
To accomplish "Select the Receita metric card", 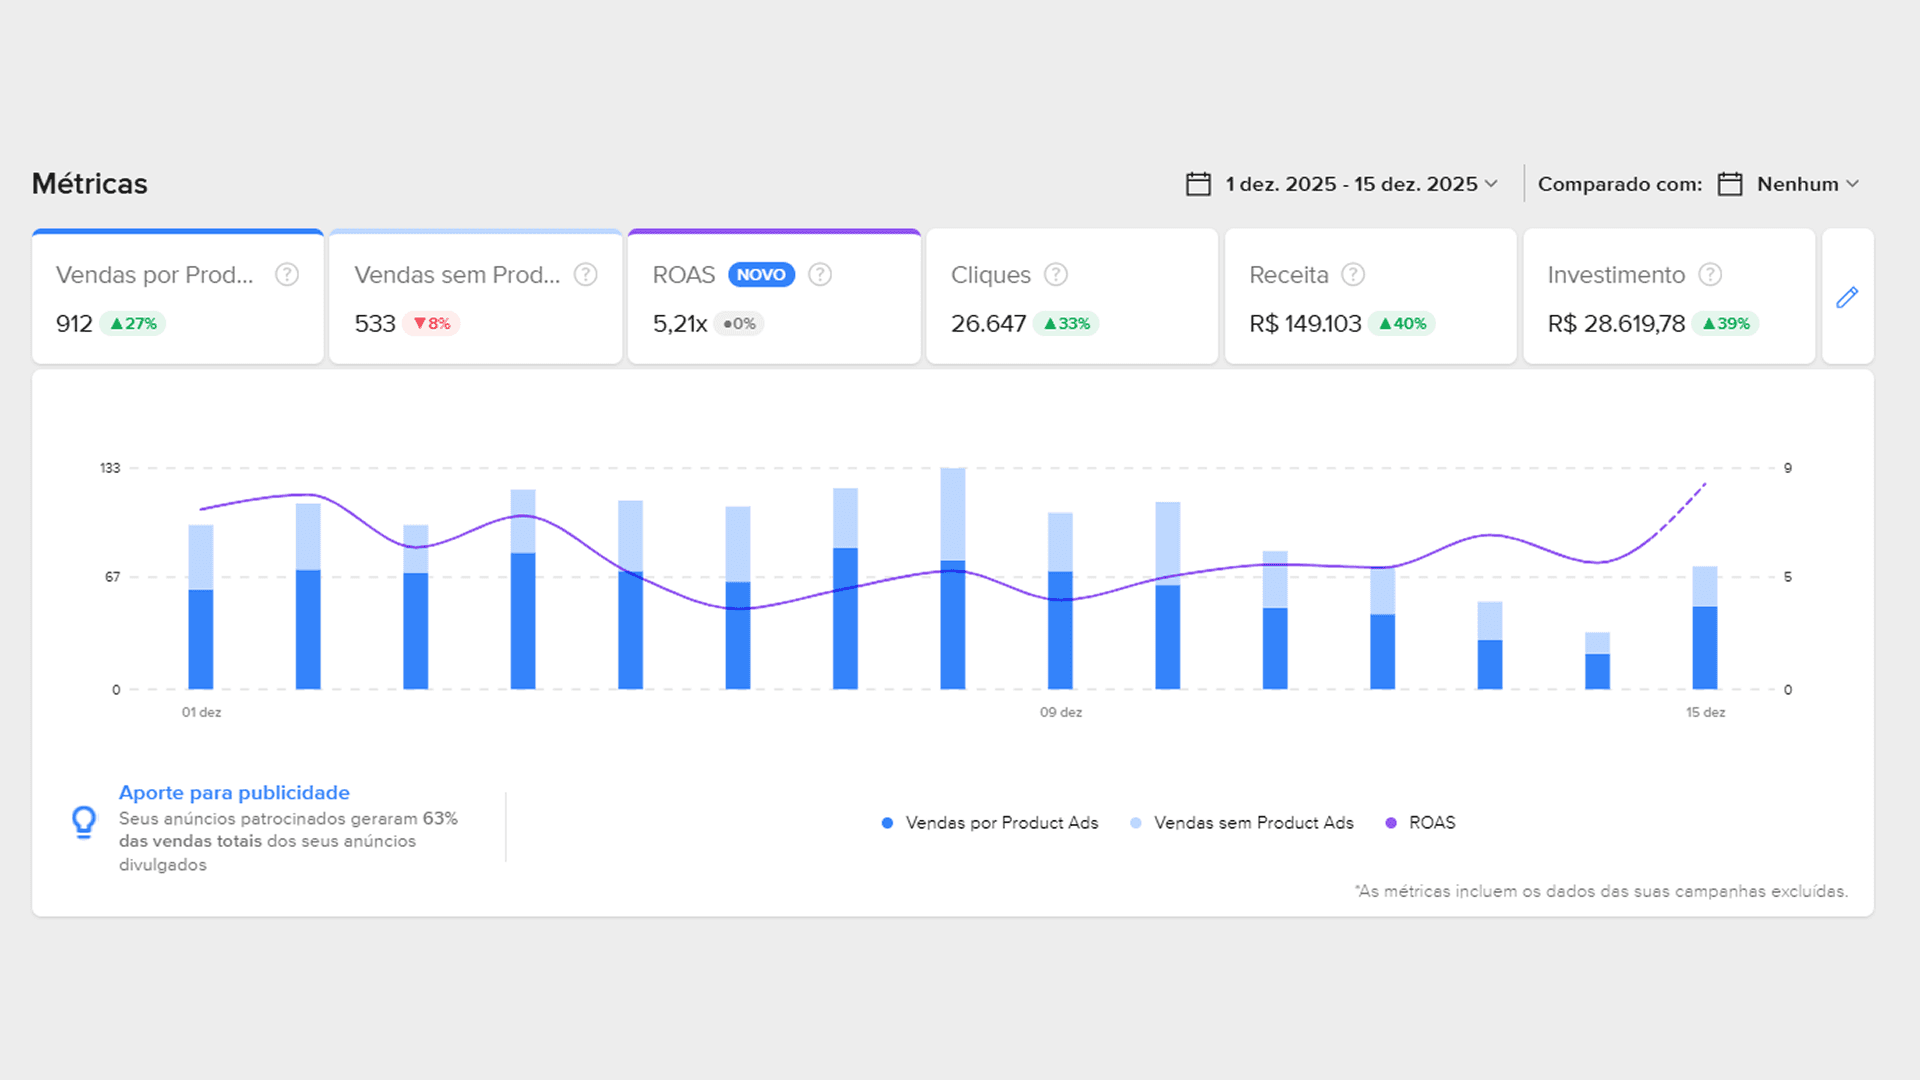I will tap(1369, 298).
